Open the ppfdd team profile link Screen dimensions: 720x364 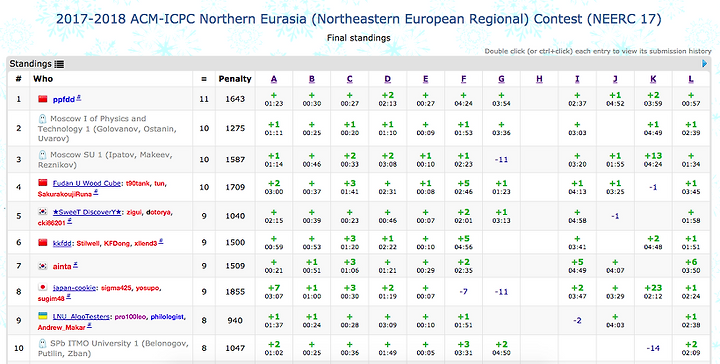coord(64,100)
